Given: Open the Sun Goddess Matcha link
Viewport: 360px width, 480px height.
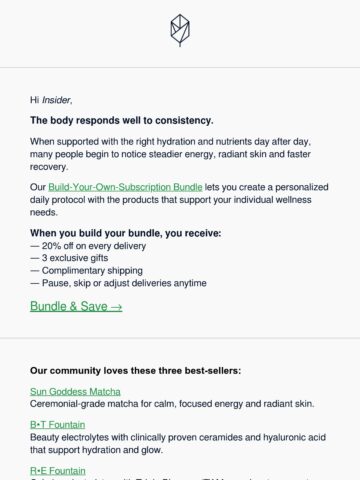Looking at the screenshot, I should coord(75,391).
